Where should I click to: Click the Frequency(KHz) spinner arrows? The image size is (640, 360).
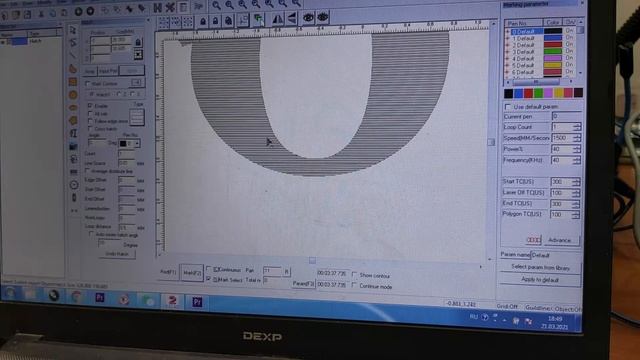tap(577, 160)
